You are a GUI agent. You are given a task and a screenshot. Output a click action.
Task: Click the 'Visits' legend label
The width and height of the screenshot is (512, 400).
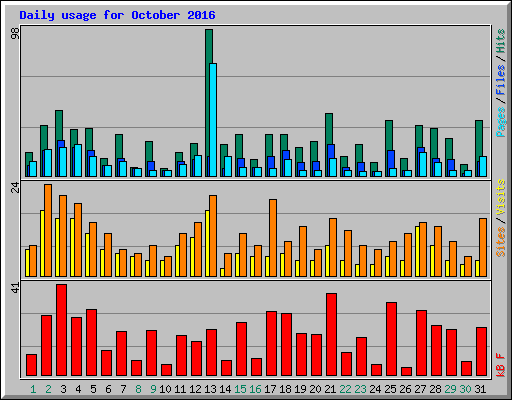point(501,197)
